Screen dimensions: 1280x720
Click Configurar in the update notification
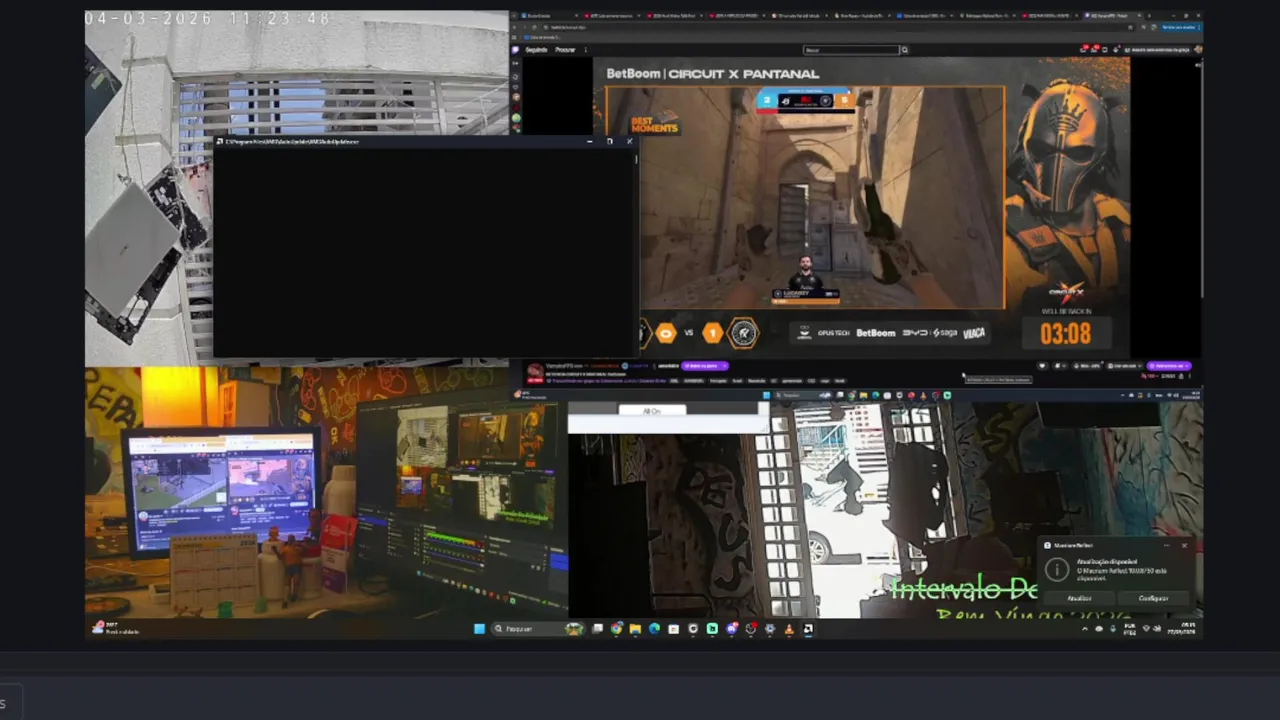coord(1153,598)
